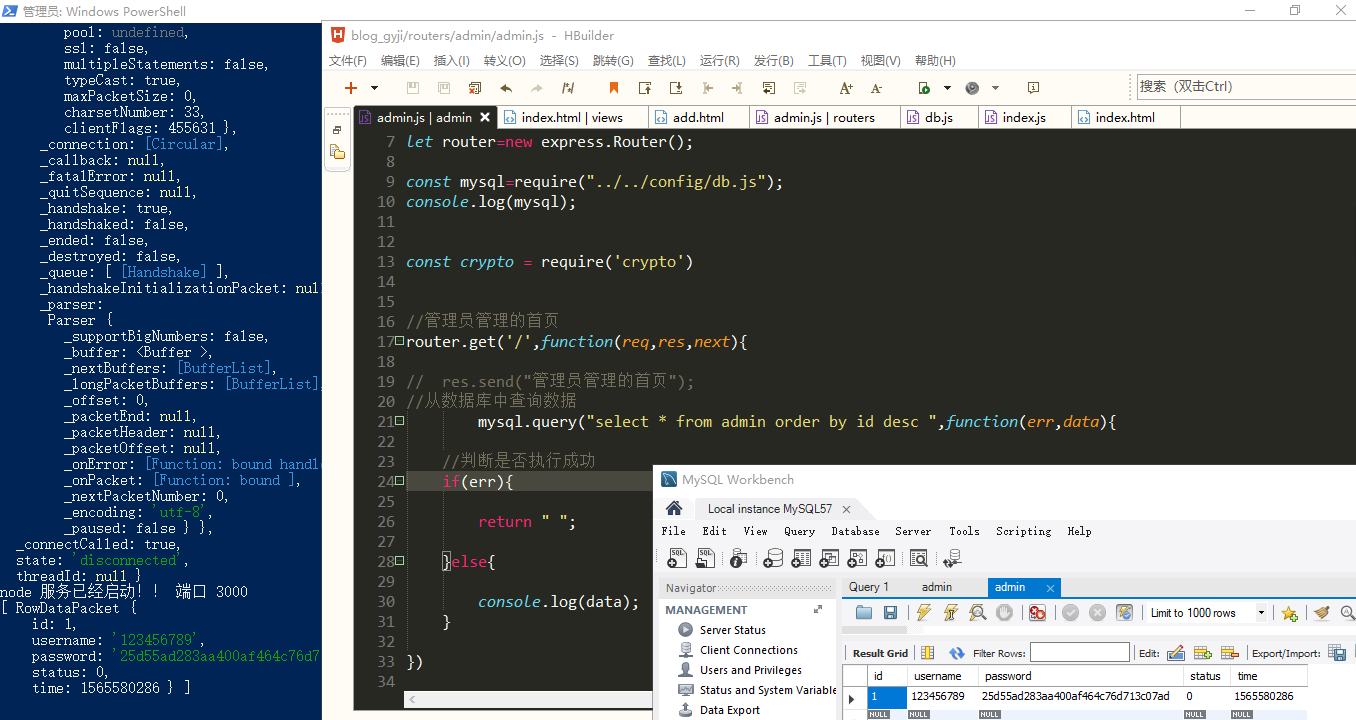Image resolution: width=1356 pixels, height=720 pixels.
Task: Click the close-file icon with red X in HBuilder
Action: (x=475, y=88)
